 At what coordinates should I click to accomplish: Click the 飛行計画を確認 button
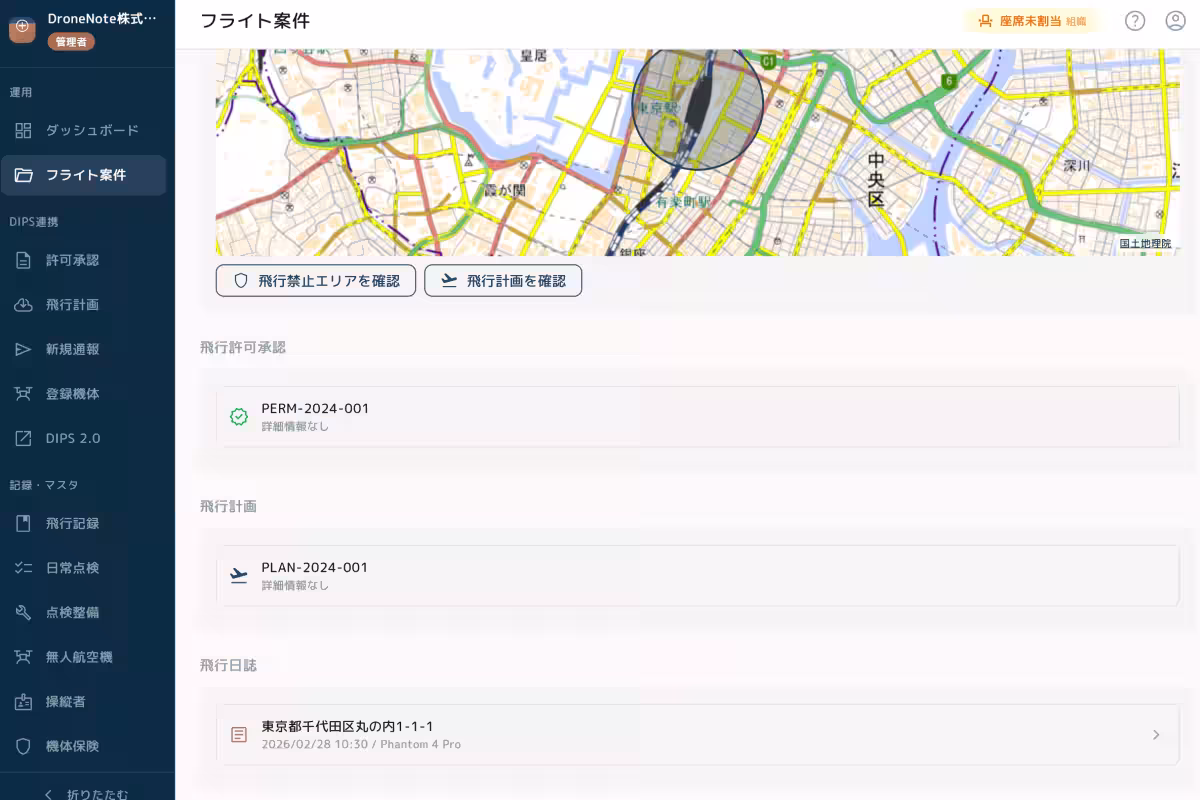click(503, 281)
